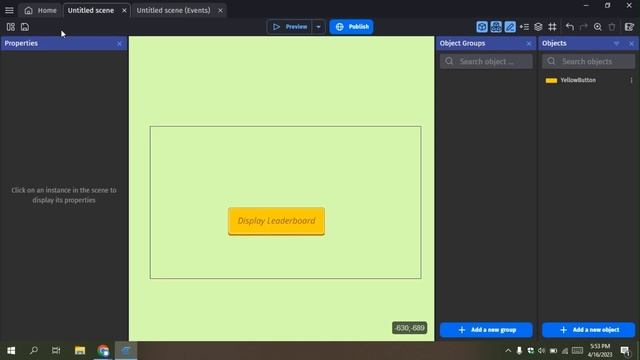
Task: Save the project with the save icon
Action: tap(25, 27)
